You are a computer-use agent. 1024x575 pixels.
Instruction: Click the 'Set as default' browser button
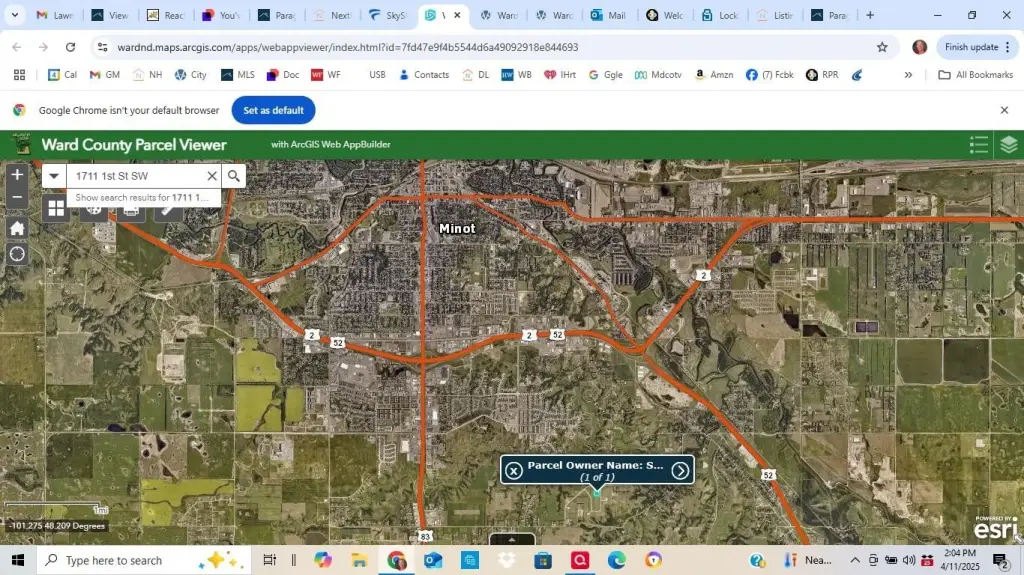tap(273, 110)
